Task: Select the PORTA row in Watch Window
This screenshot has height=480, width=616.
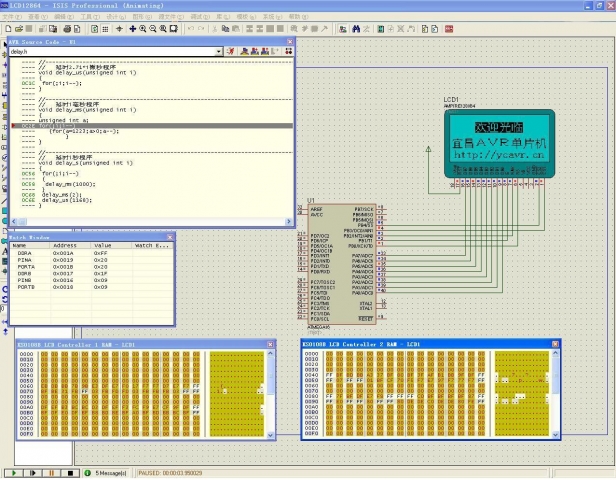Action: click(25, 268)
